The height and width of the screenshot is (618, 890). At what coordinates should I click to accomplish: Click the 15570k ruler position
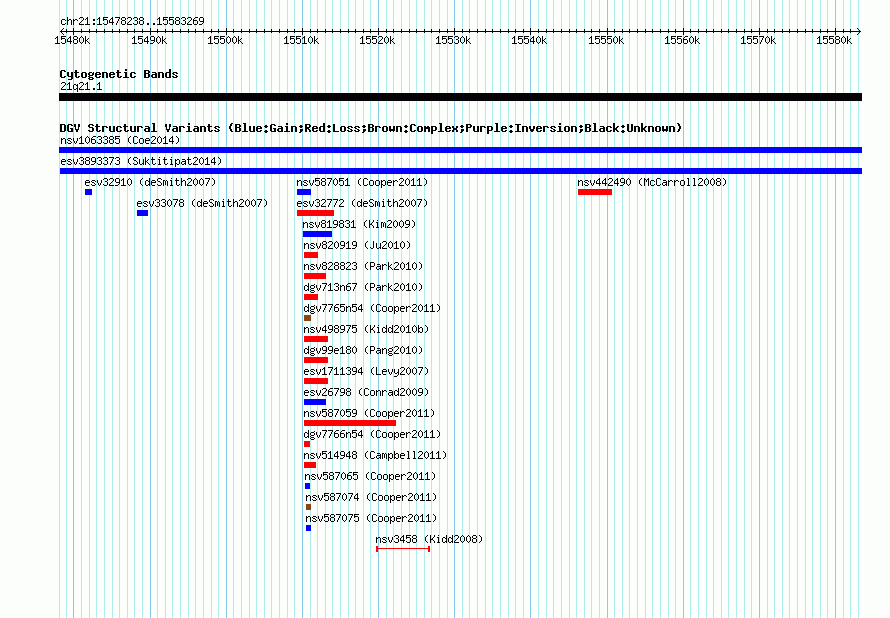tap(758, 40)
